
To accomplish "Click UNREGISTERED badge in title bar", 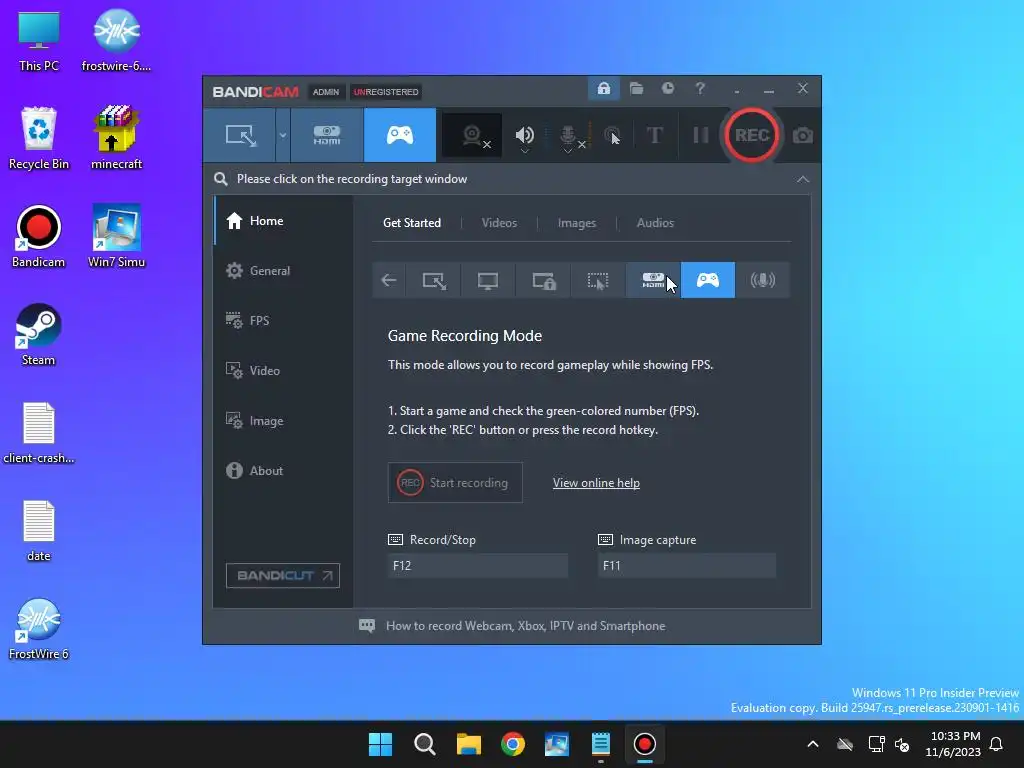I will pos(386,91).
